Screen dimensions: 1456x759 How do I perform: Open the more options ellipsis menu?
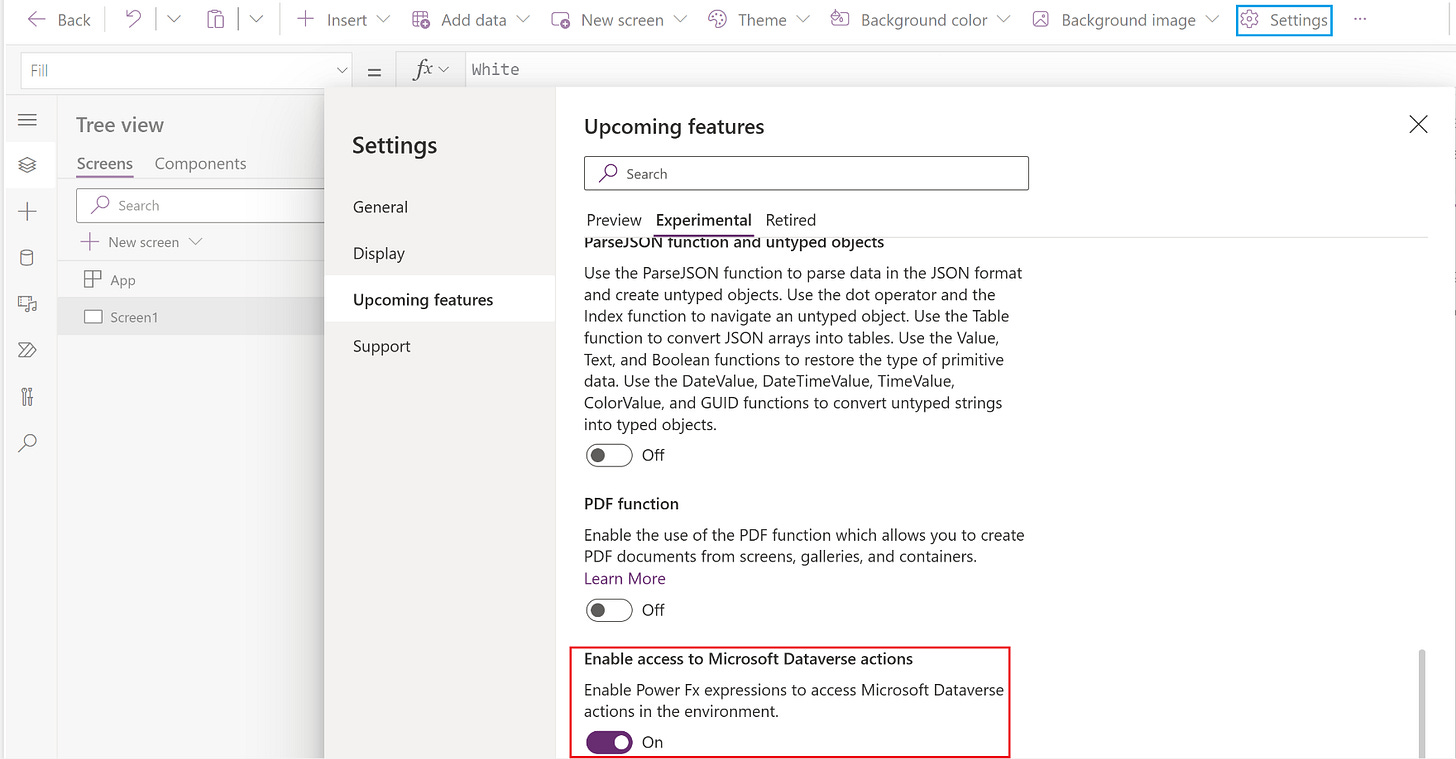(1359, 20)
